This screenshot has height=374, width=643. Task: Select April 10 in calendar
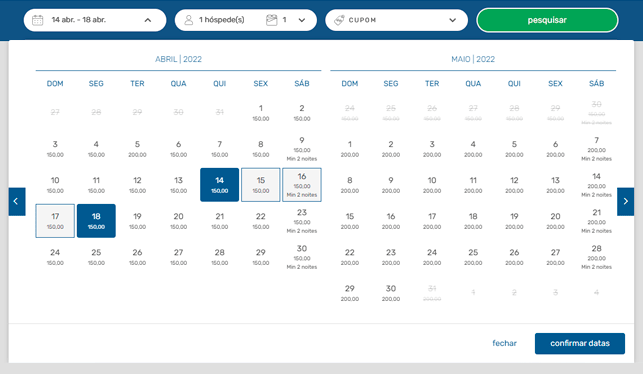point(55,185)
